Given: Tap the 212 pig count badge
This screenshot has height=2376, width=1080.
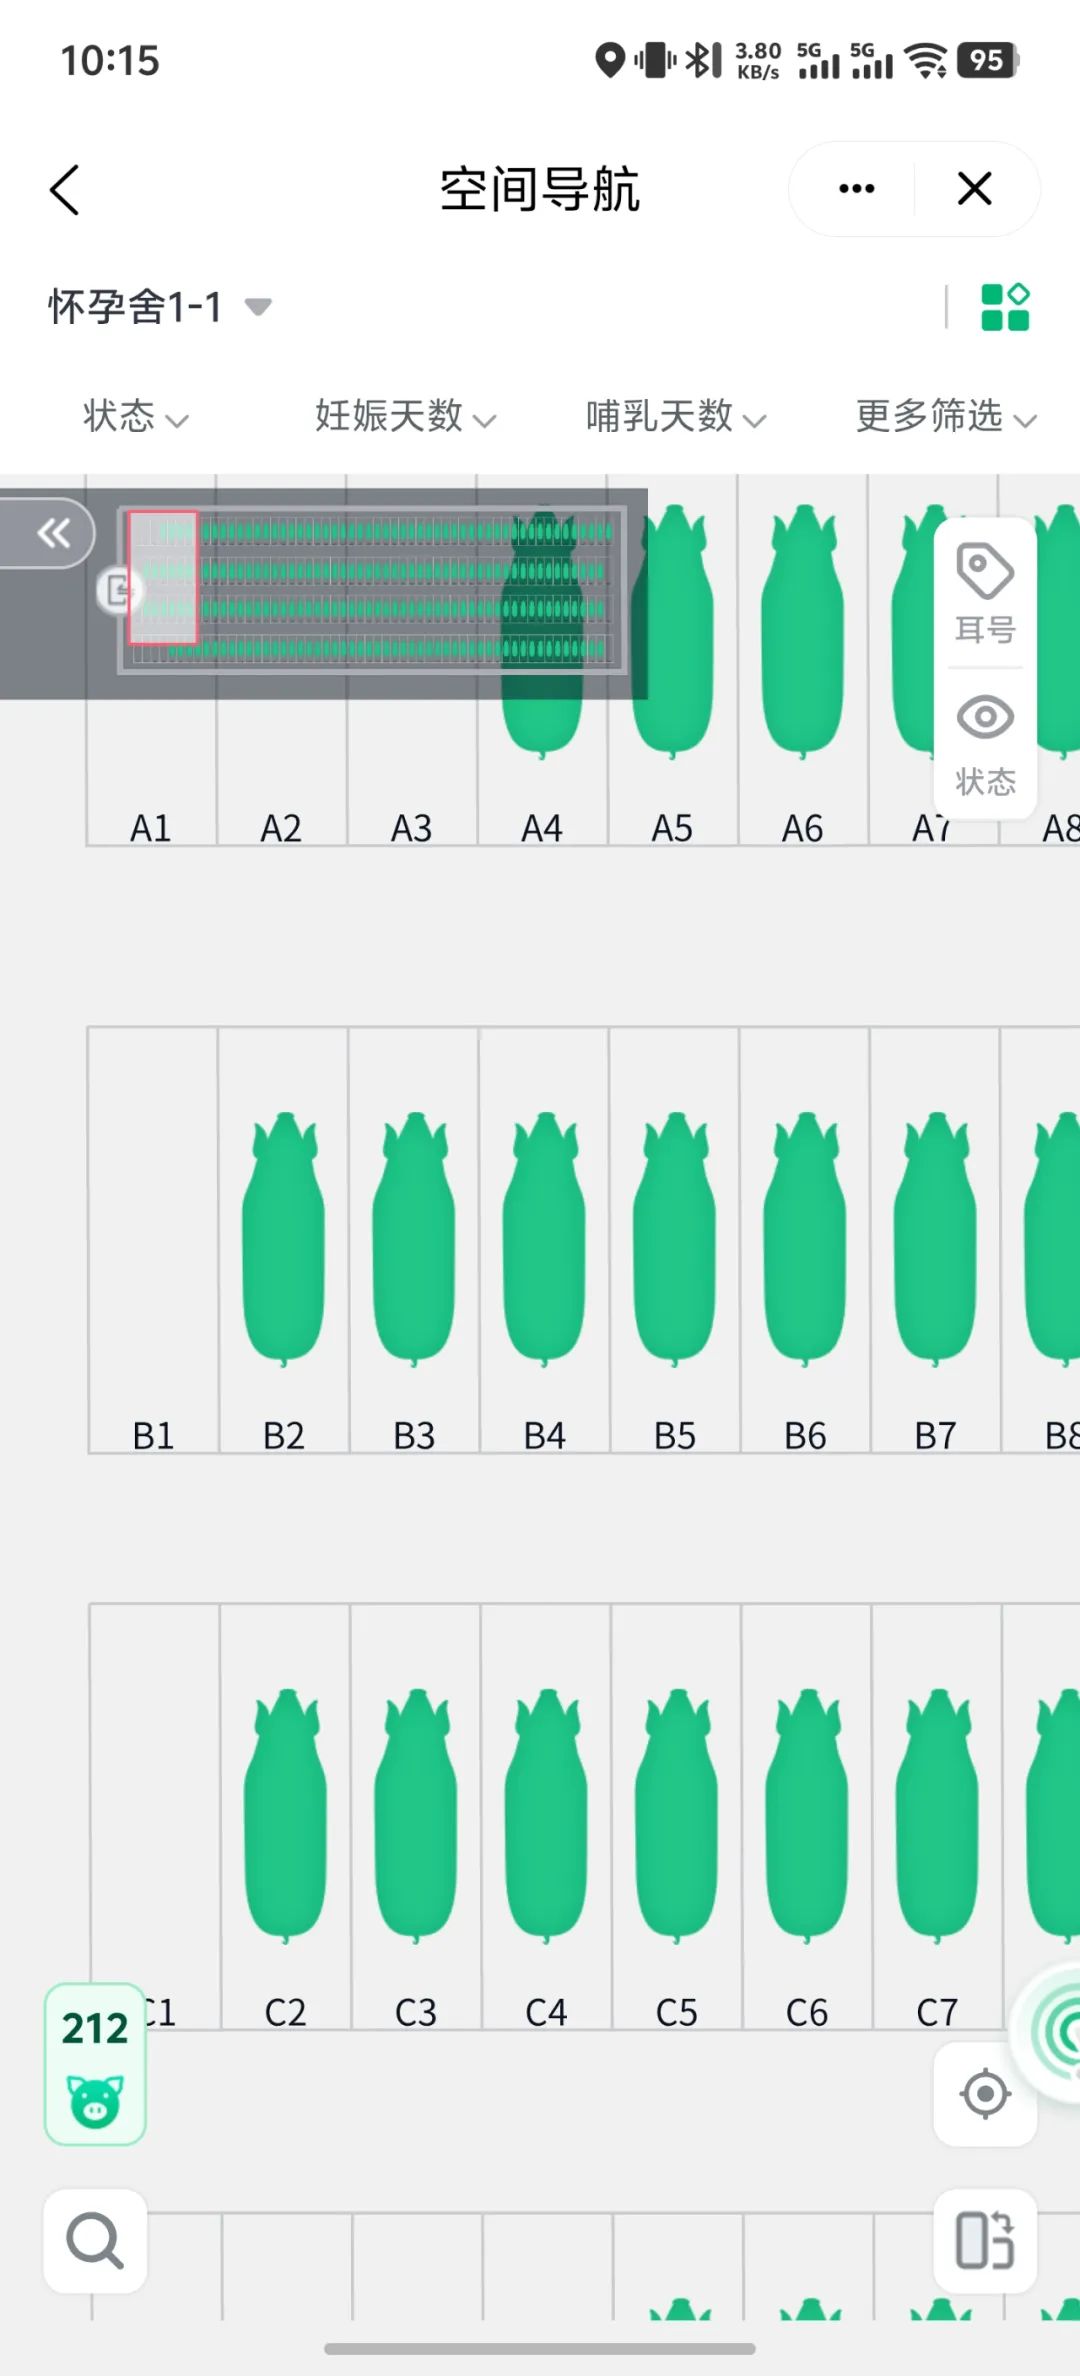Looking at the screenshot, I should (x=95, y=2063).
